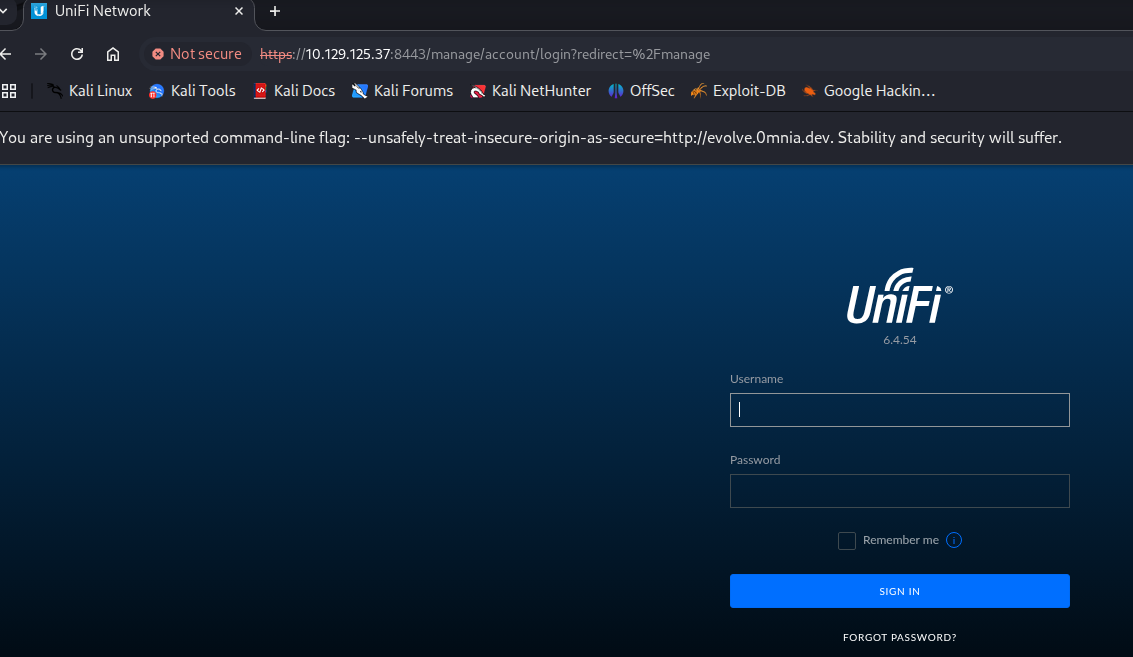
Task: Go to the browser home page icon
Action: click(x=113, y=54)
